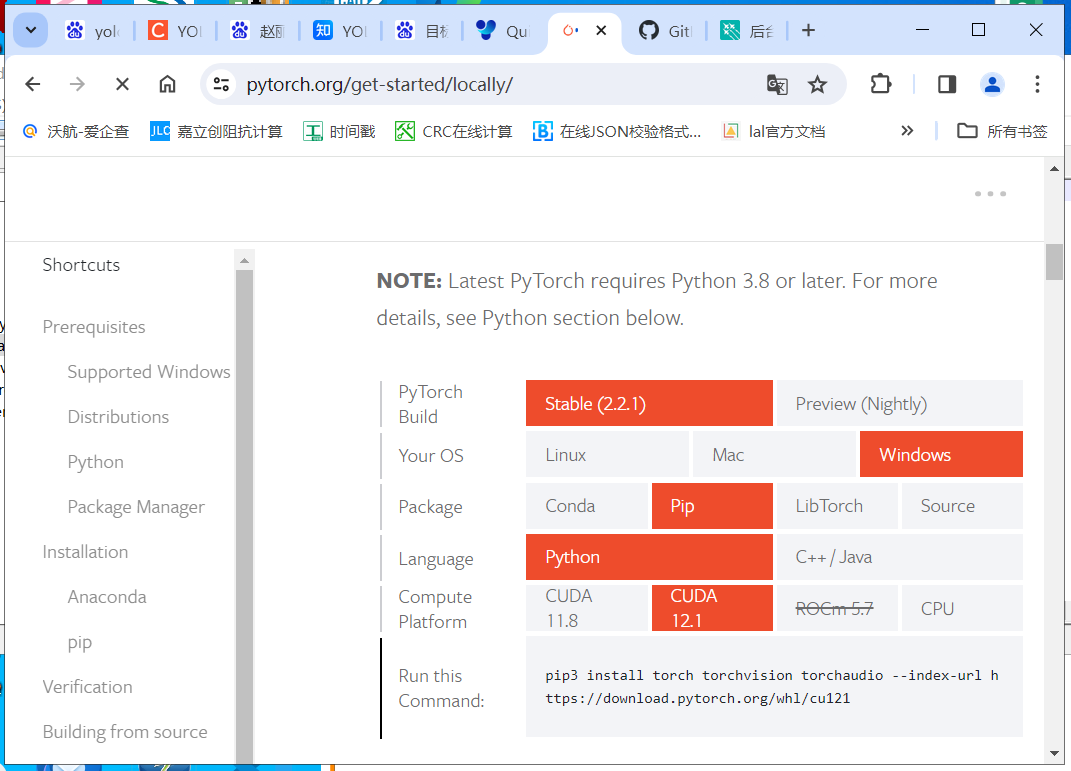Open the 时间戳 bookmark
This screenshot has width=1071, height=771.
click(x=339, y=131)
